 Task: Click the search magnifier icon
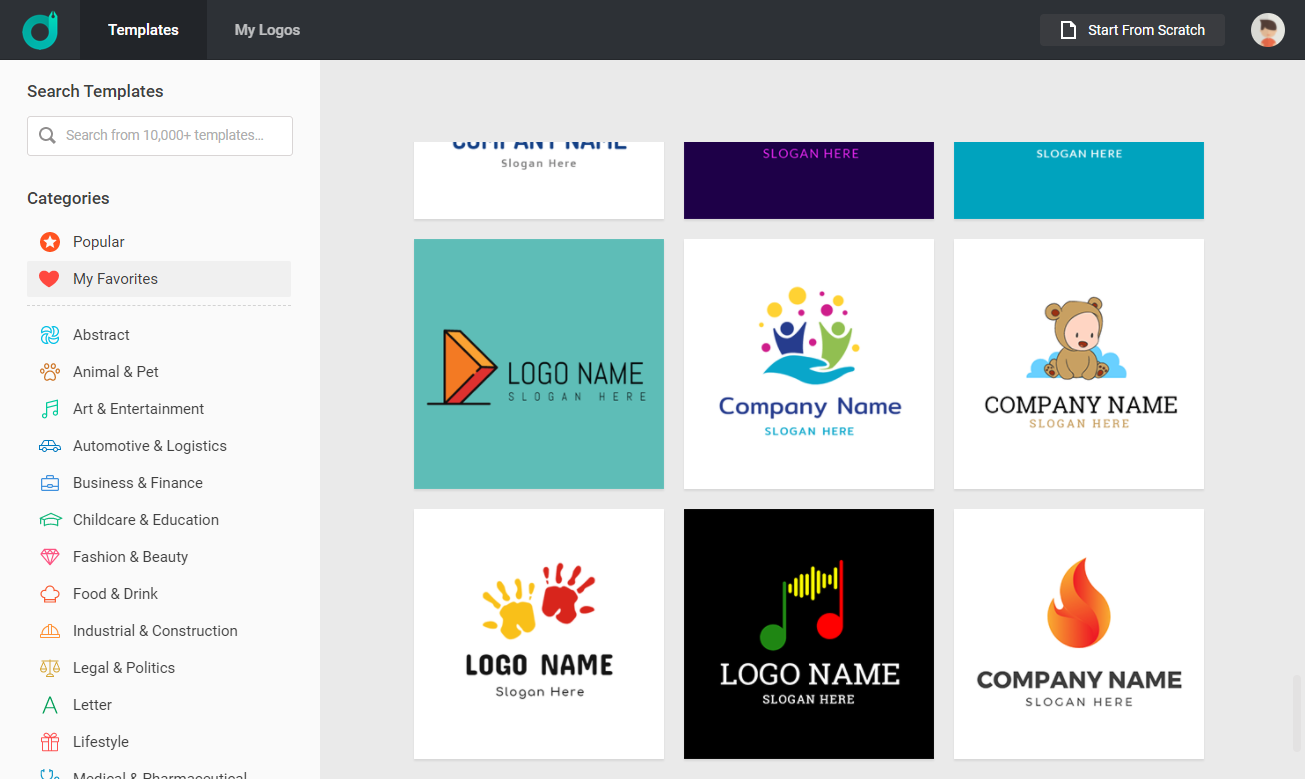click(x=47, y=135)
